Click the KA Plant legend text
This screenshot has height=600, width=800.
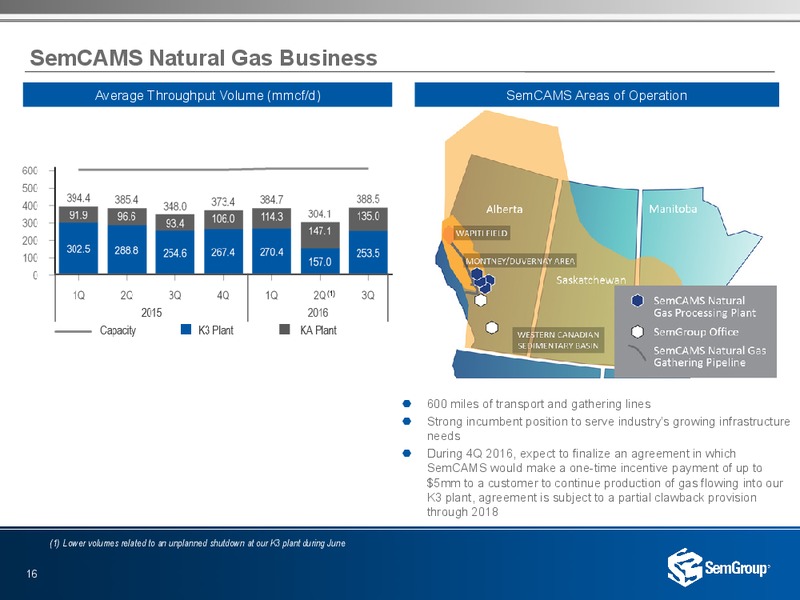[x=318, y=330]
